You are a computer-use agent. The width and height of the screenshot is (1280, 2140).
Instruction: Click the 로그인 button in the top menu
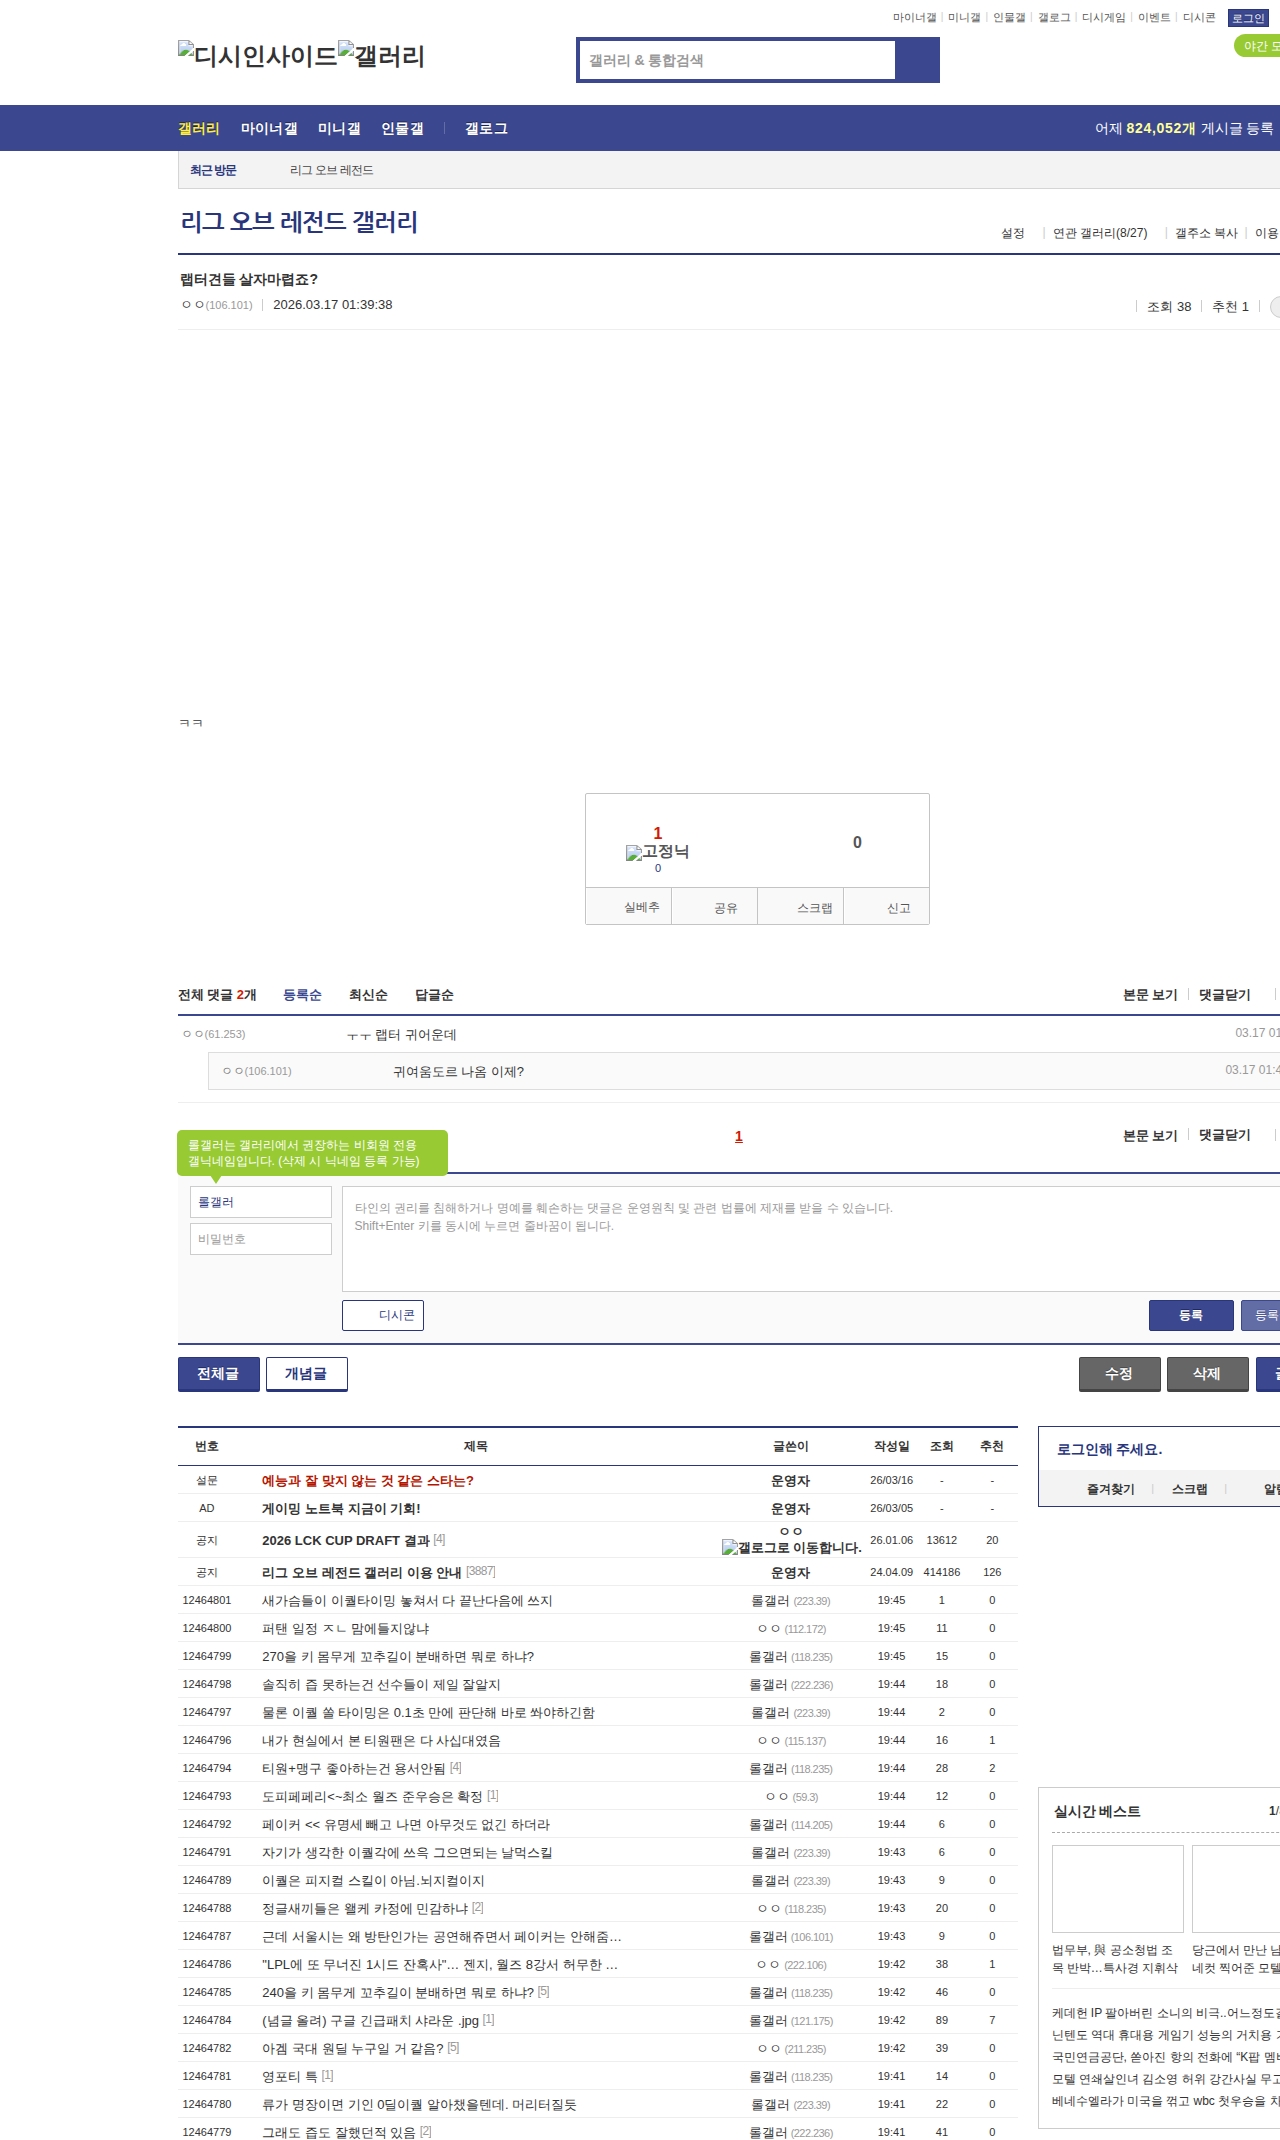click(1248, 18)
